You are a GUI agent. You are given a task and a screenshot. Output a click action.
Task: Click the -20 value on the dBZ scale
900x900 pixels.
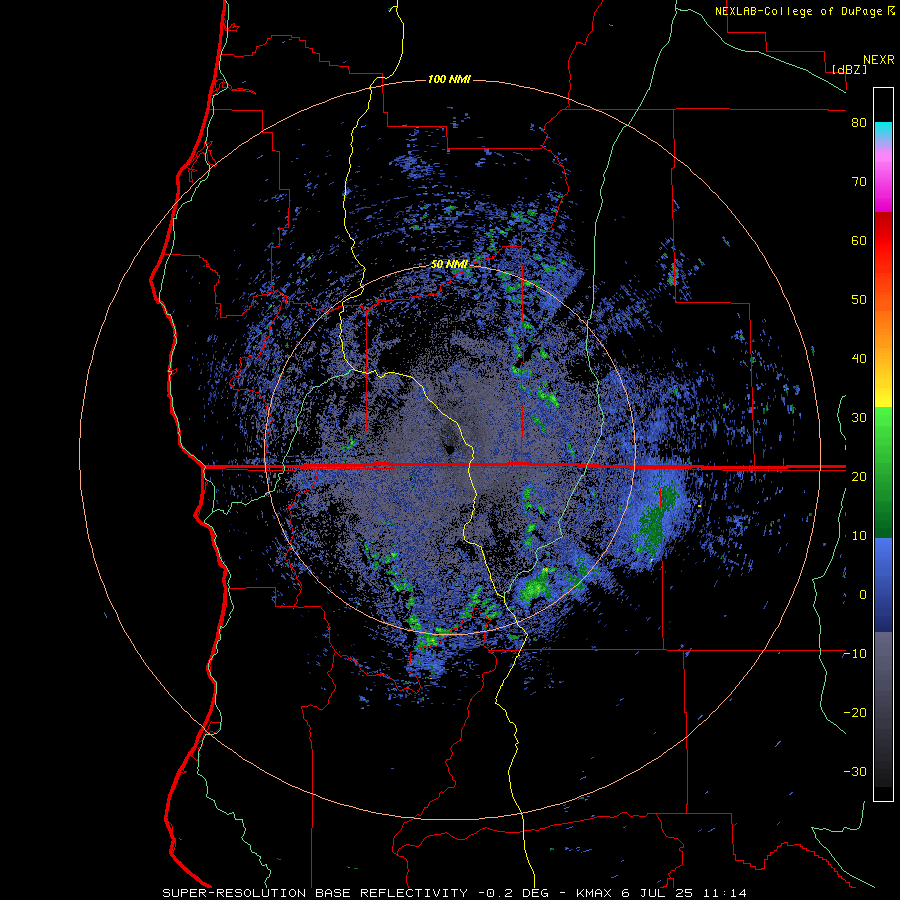[855, 713]
